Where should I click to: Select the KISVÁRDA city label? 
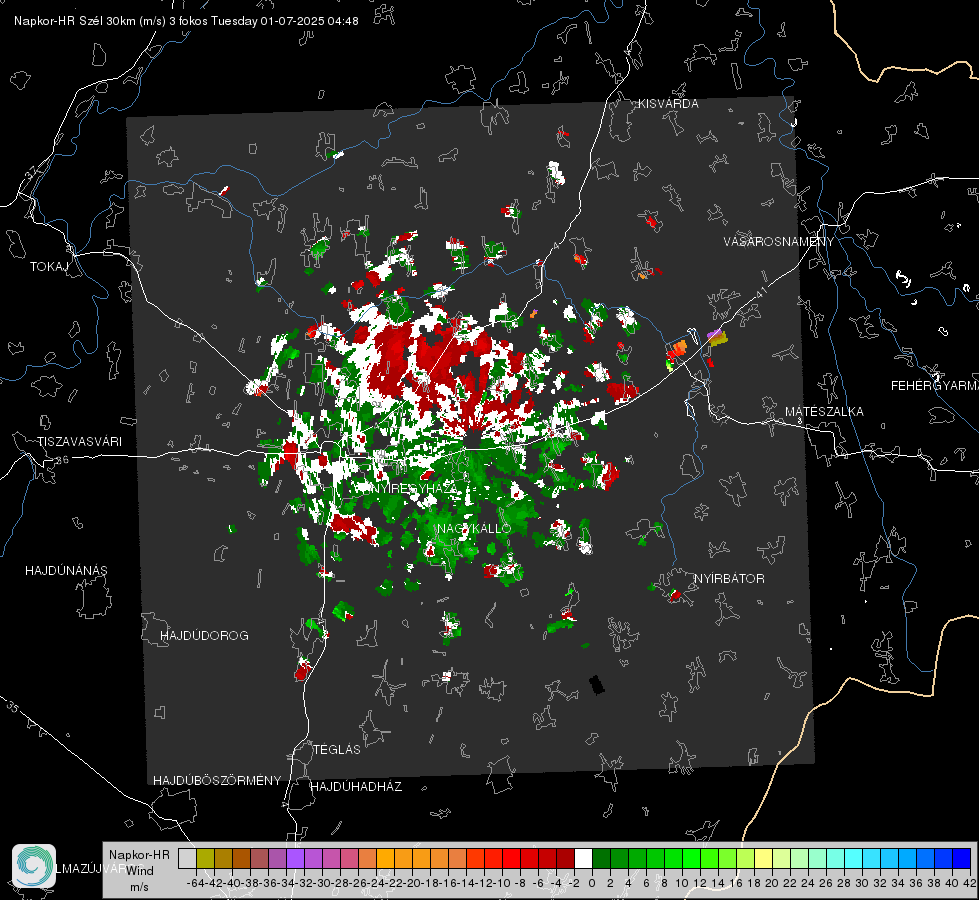(668, 104)
